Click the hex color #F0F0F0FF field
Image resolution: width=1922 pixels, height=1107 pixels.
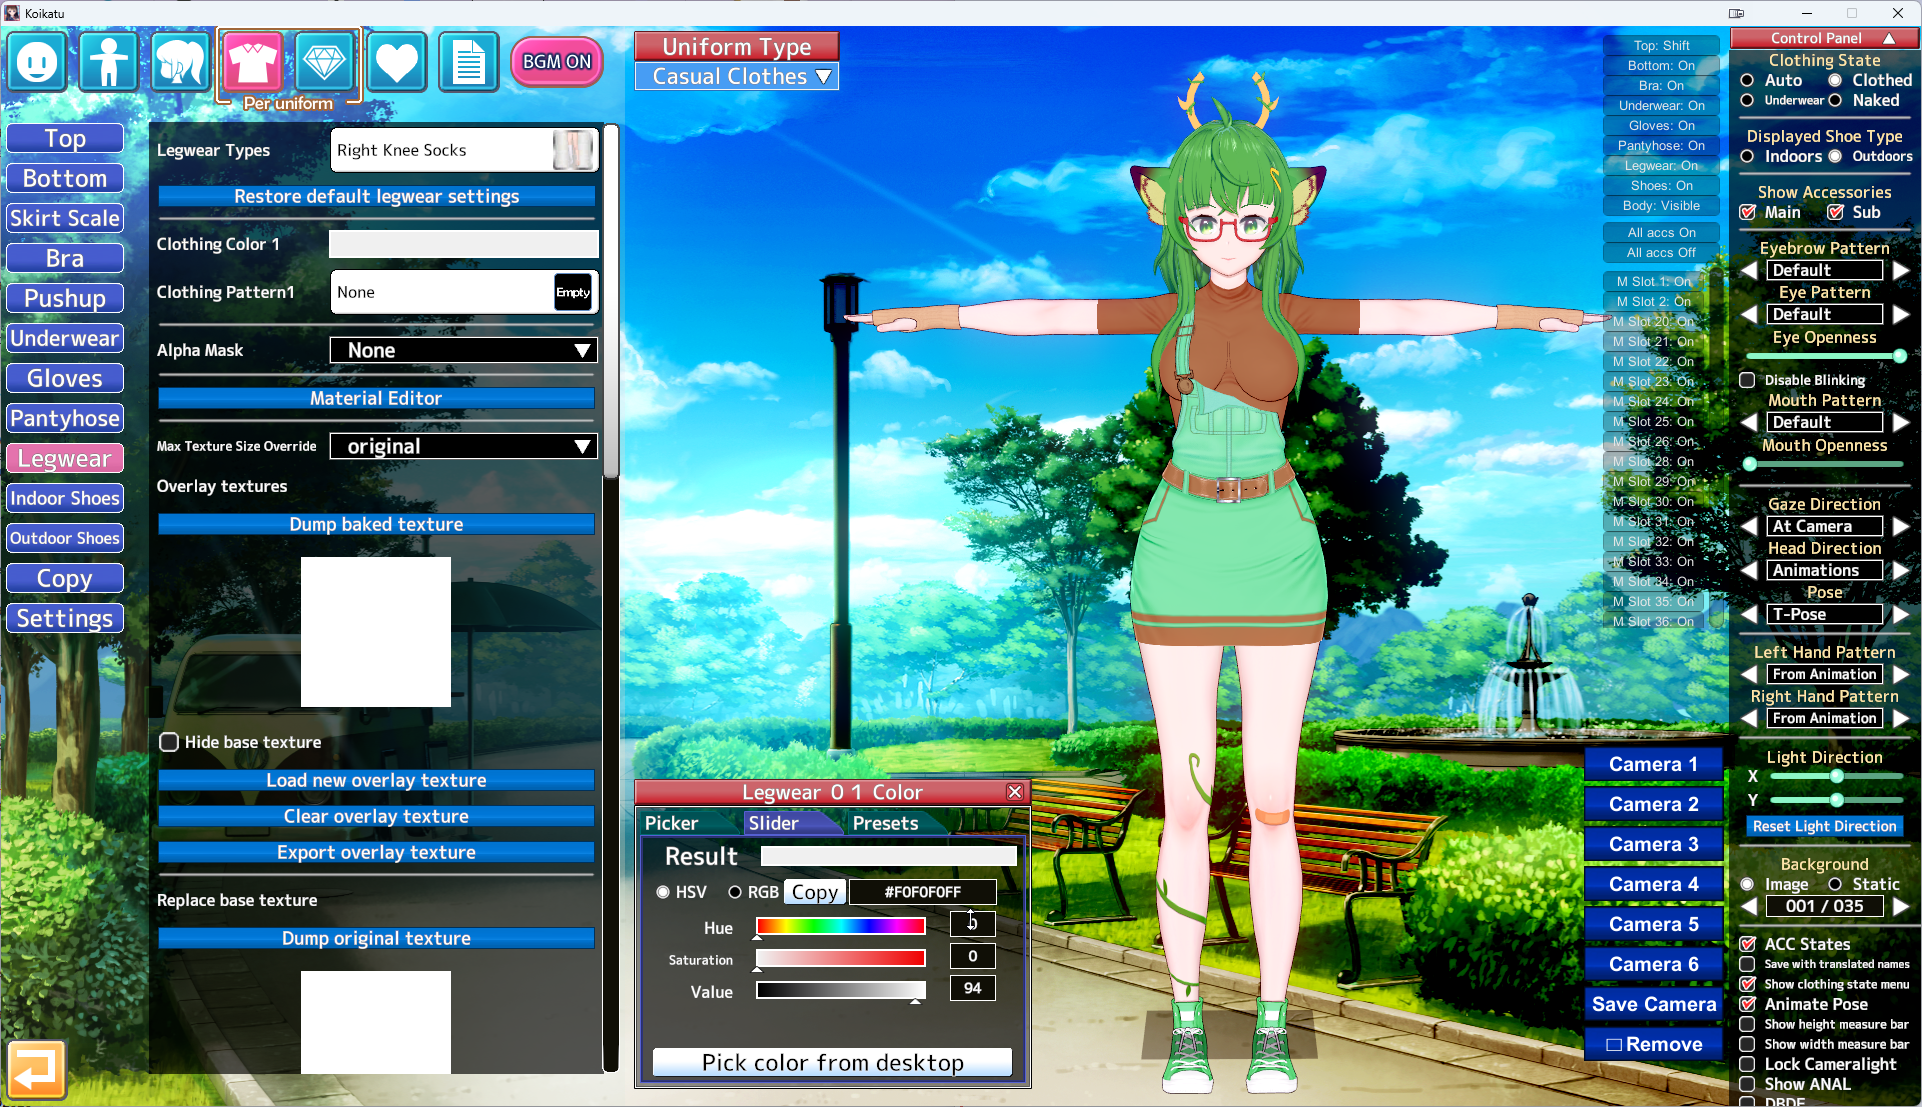click(922, 892)
